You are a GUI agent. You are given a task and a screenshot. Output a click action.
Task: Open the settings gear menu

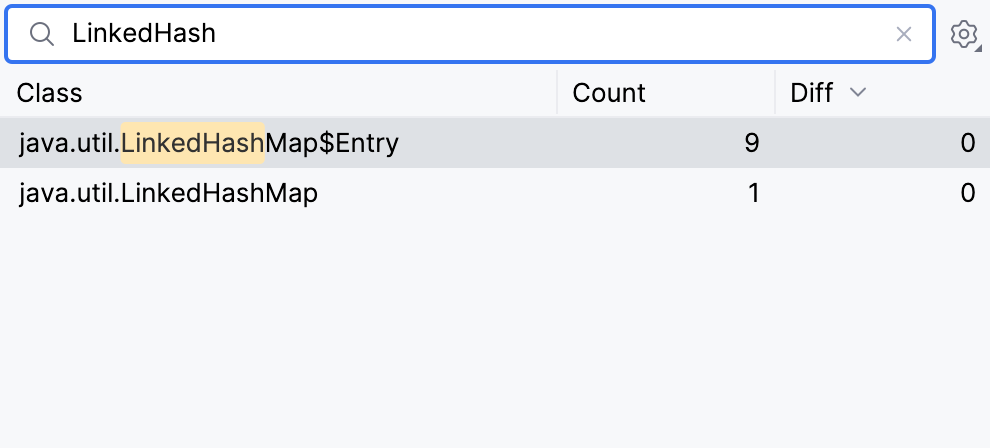coord(963,35)
